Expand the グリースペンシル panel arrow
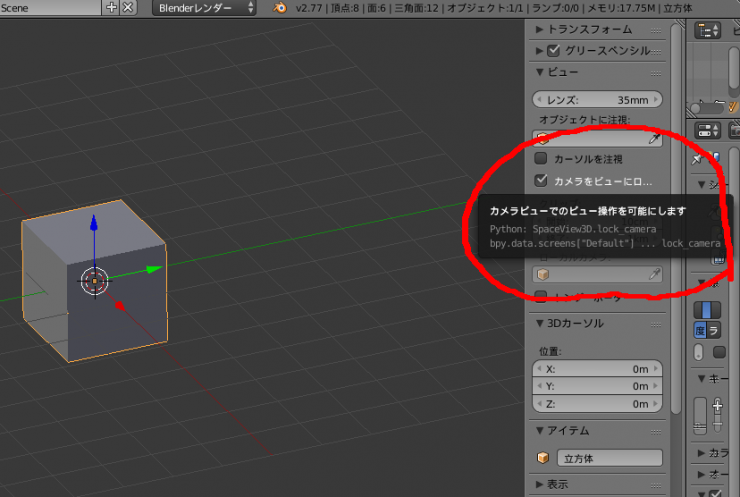The width and height of the screenshot is (740, 497). coord(539,51)
